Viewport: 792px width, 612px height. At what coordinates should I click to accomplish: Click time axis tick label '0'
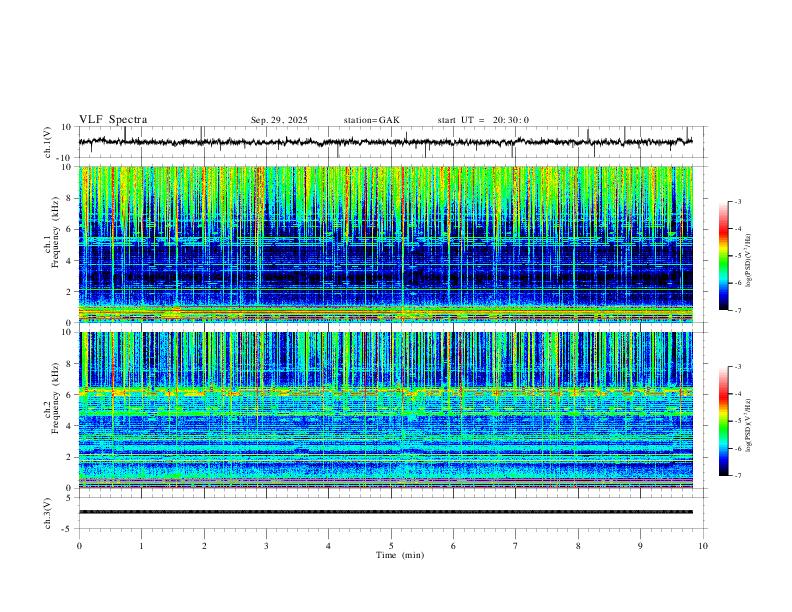[79, 546]
